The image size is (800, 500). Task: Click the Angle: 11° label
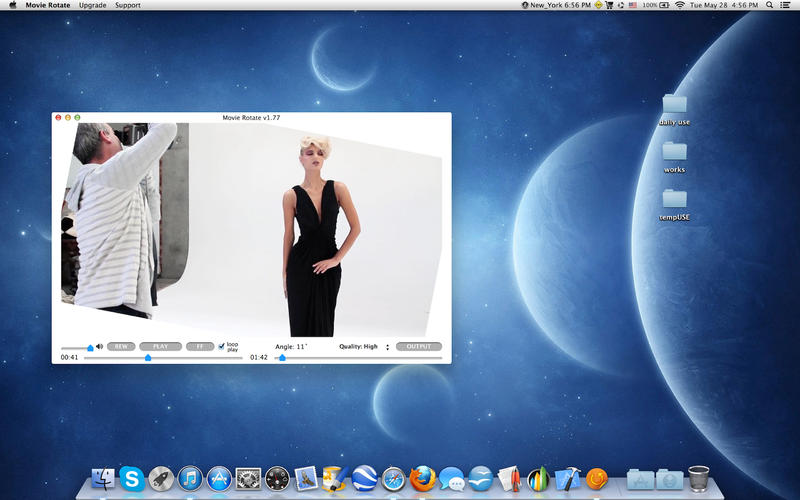click(291, 346)
